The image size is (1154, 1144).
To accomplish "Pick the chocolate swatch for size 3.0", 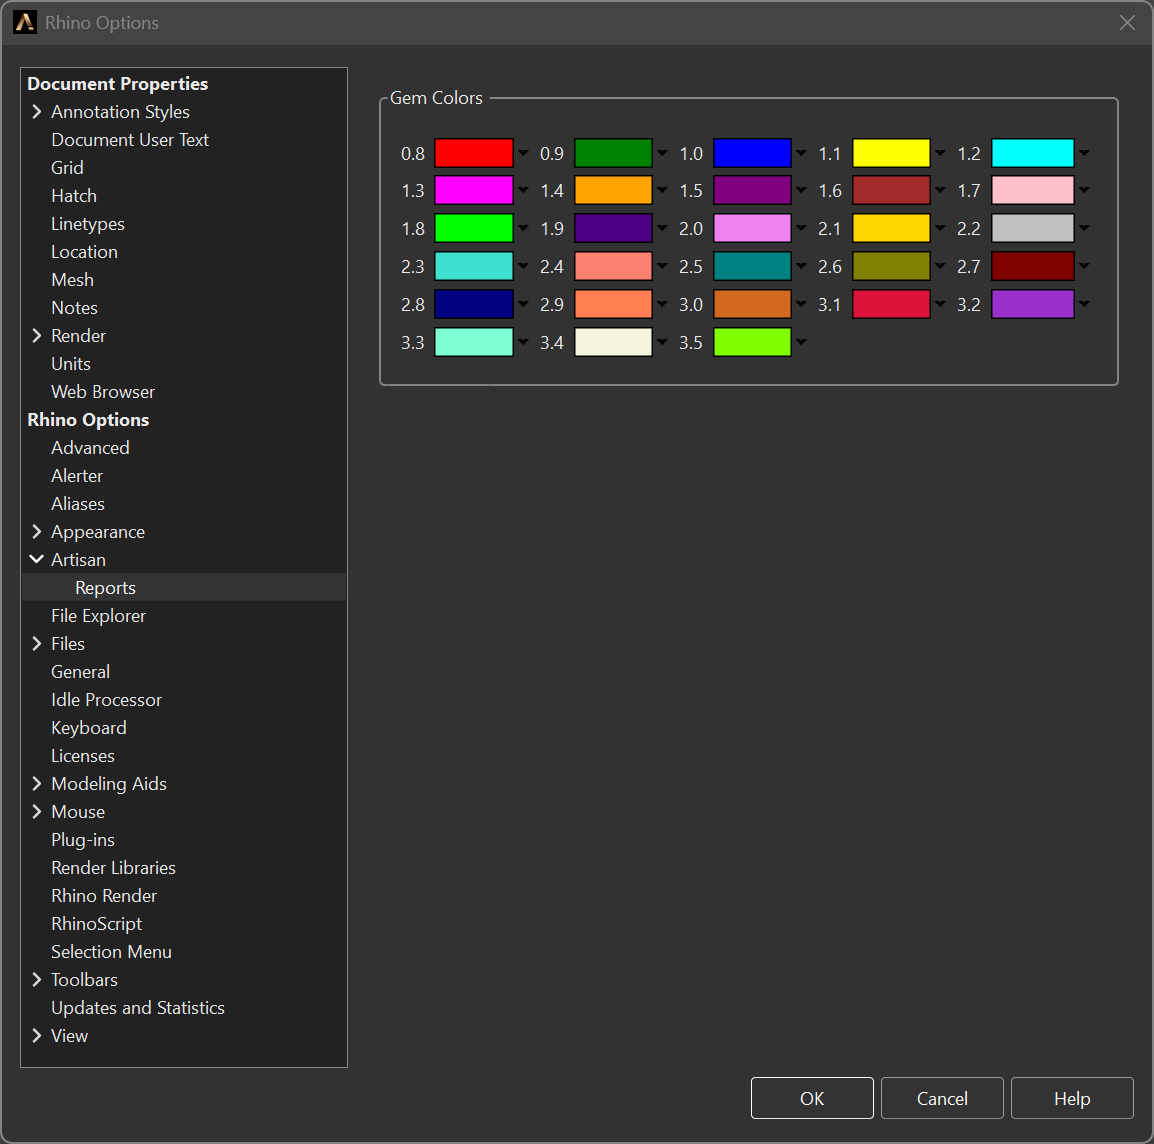I will (x=752, y=304).
